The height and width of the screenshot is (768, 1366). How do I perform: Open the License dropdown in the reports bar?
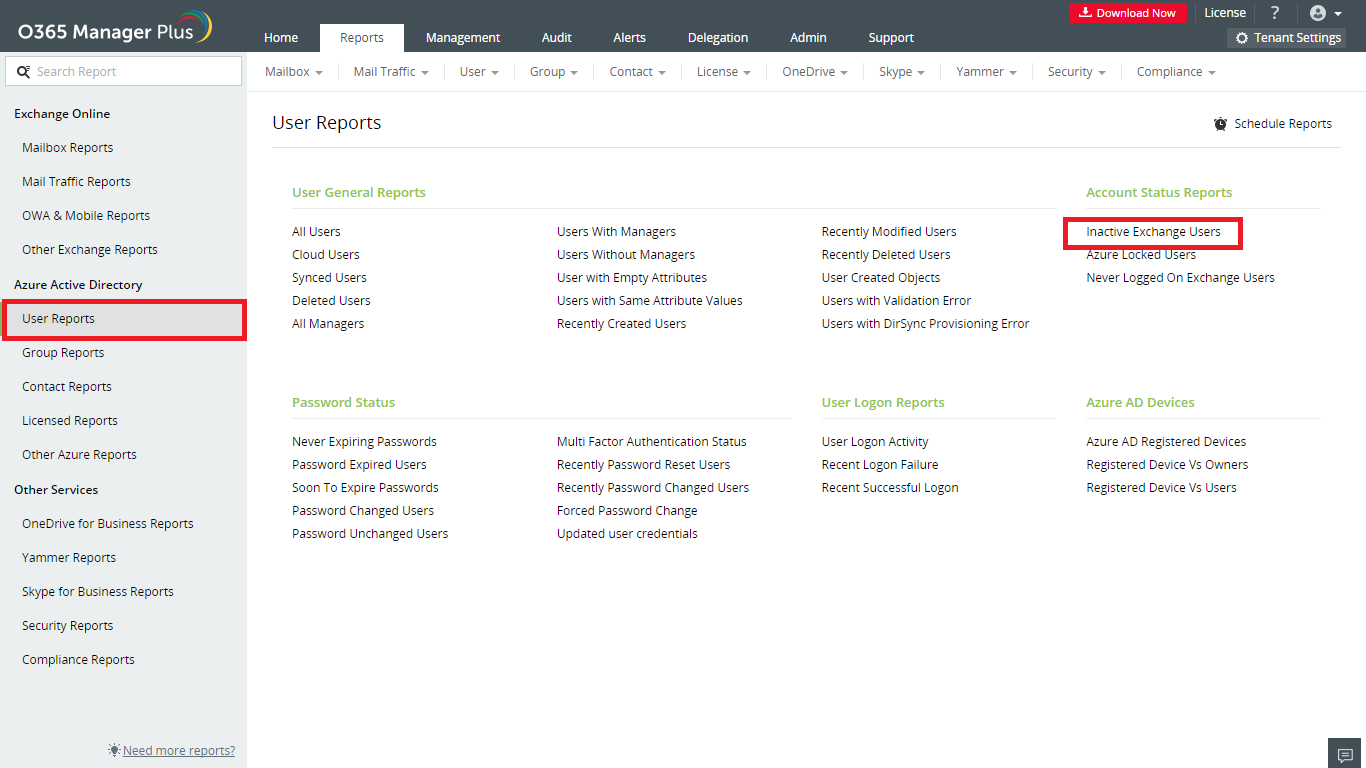[724, 72]
